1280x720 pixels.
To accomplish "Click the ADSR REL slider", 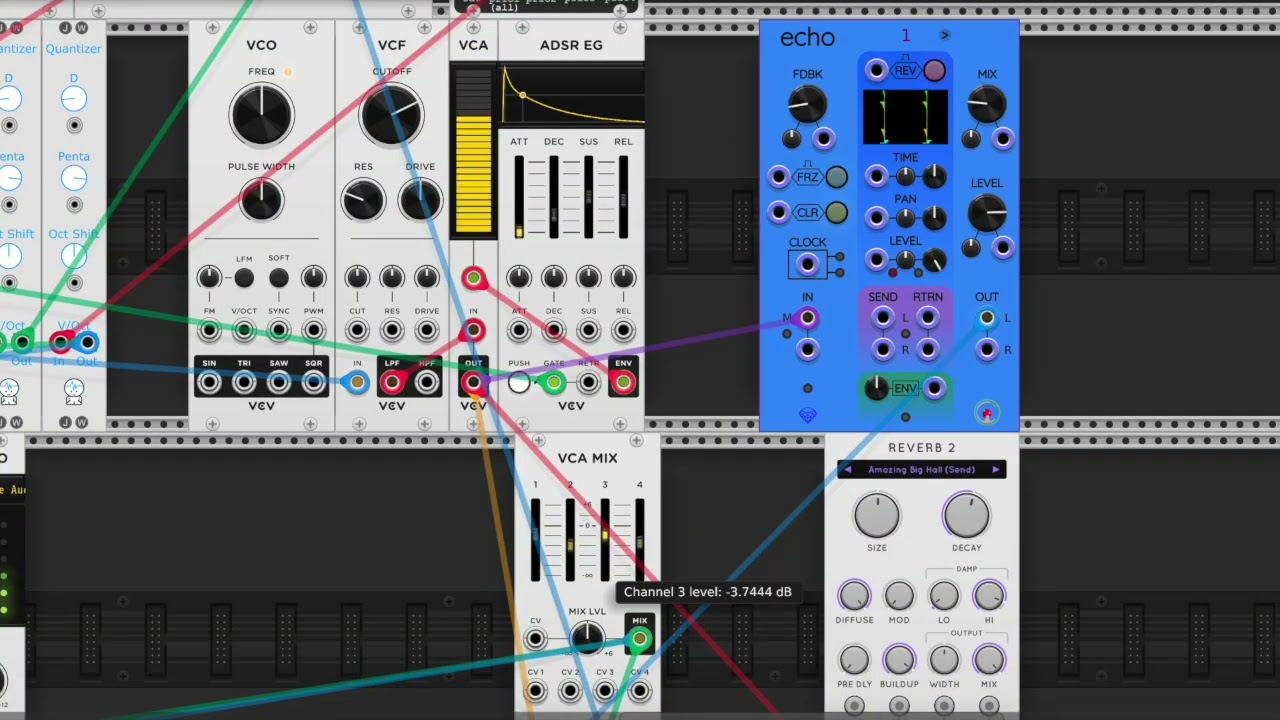I will (624, 197).
